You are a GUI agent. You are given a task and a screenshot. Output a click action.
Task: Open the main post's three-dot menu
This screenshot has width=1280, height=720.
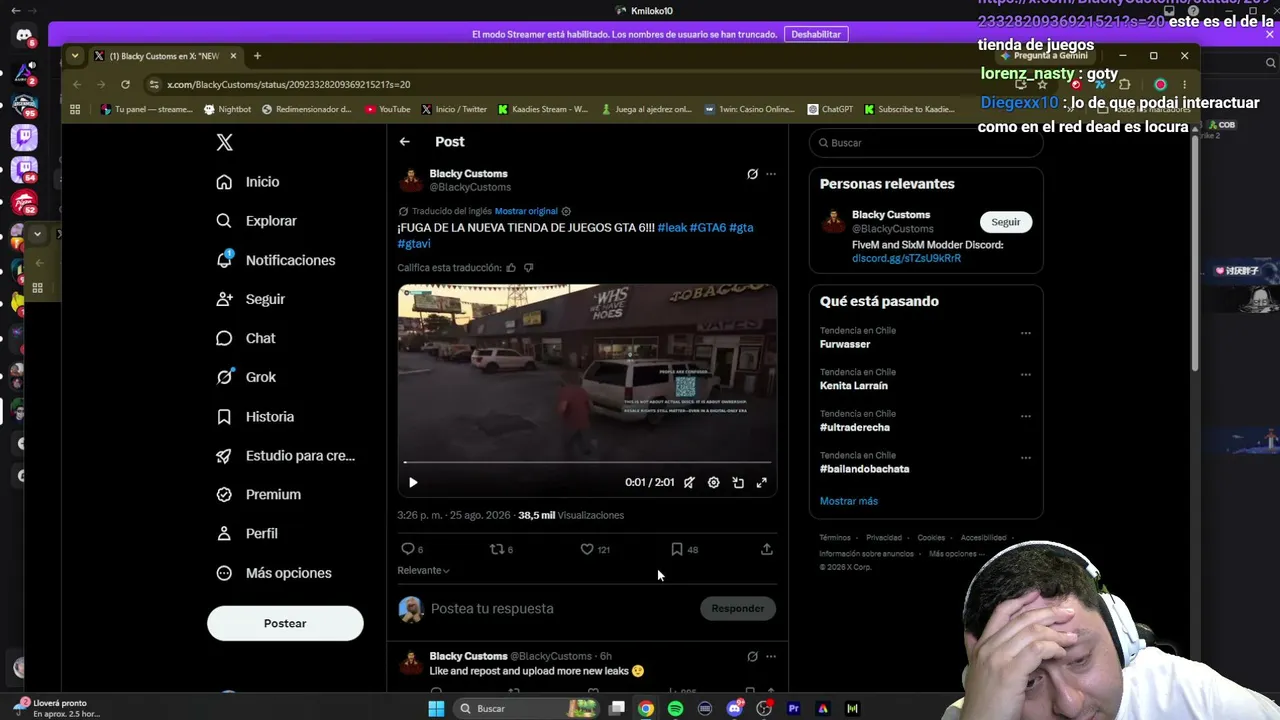[x=771, y=174]
